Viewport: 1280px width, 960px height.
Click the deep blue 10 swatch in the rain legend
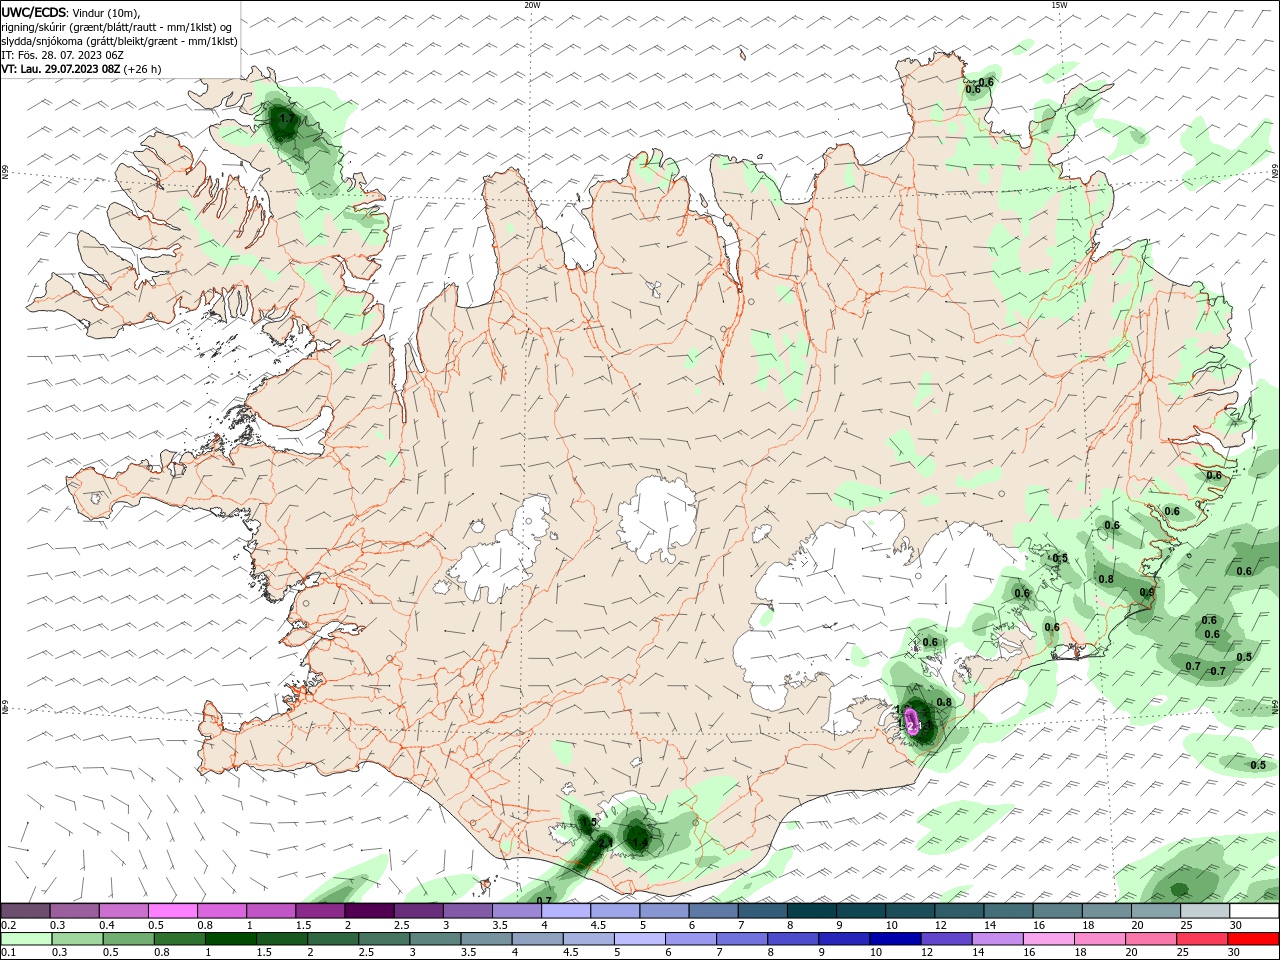click(895, 939)
